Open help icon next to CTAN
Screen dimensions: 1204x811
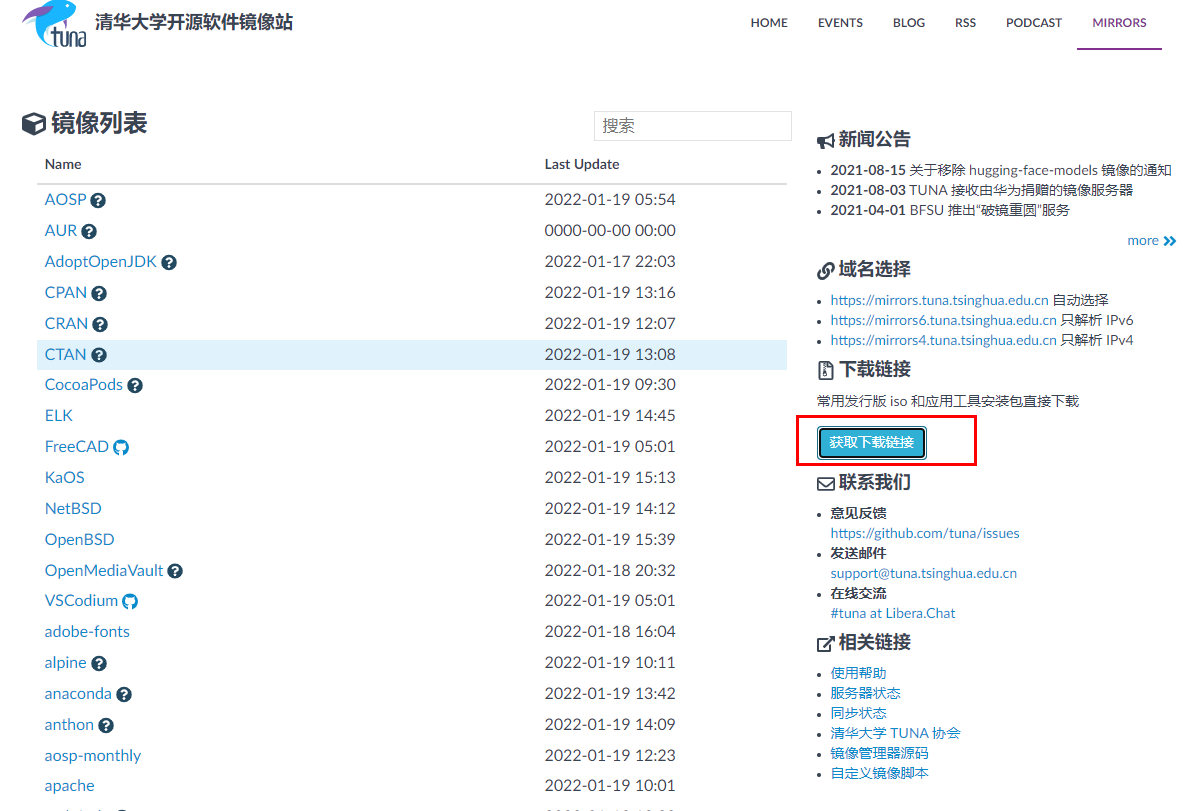[99, 355]
